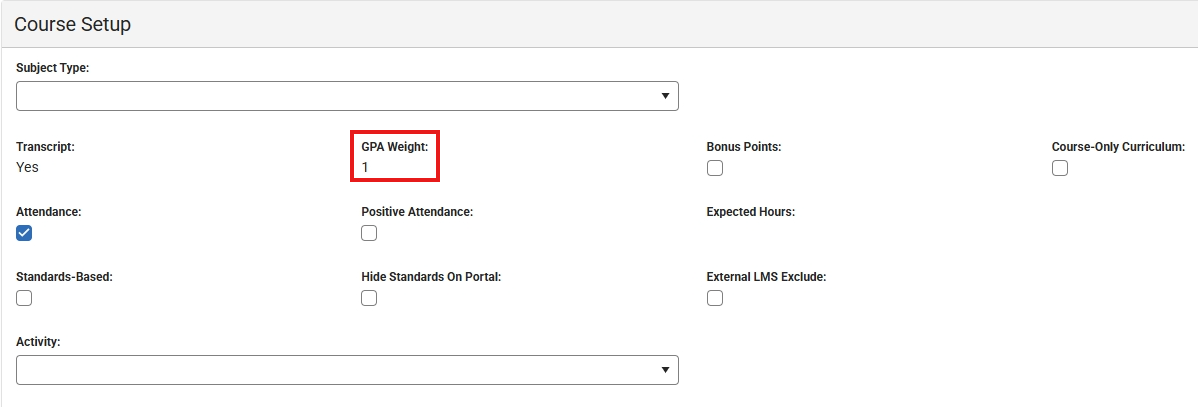This screenshot has height=407, width=1198.
Task: Click the Course-Only Curriculum label text
Action: click(x=1118, y=147)
